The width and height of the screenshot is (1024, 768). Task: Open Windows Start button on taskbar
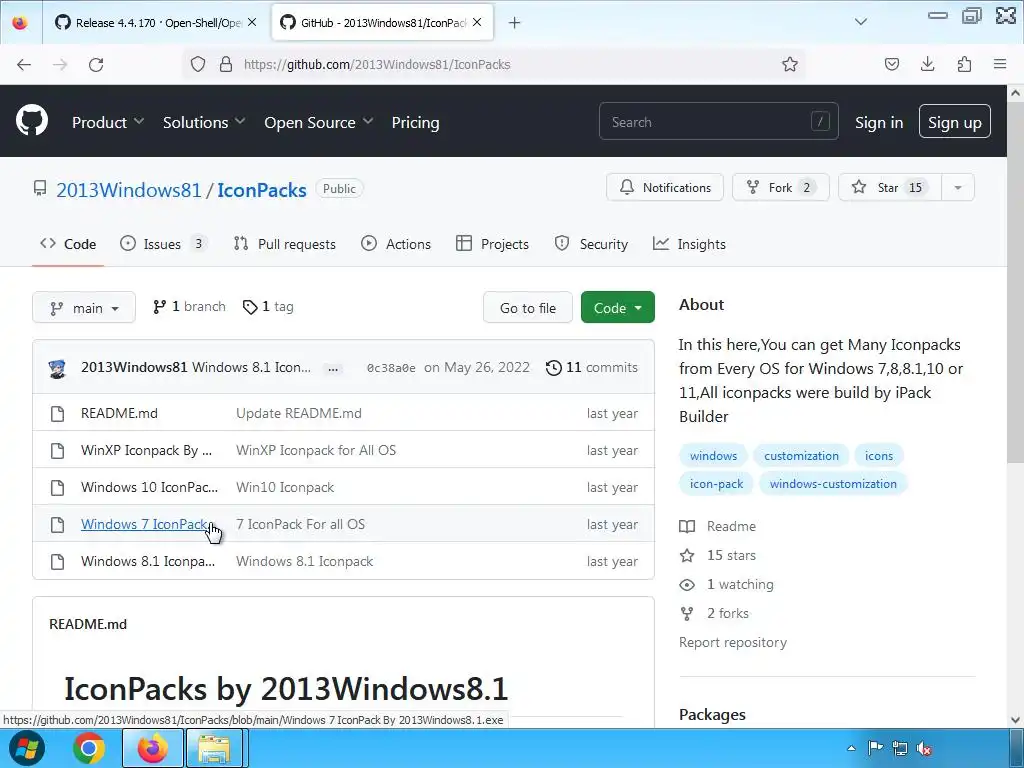coord(27,748)
